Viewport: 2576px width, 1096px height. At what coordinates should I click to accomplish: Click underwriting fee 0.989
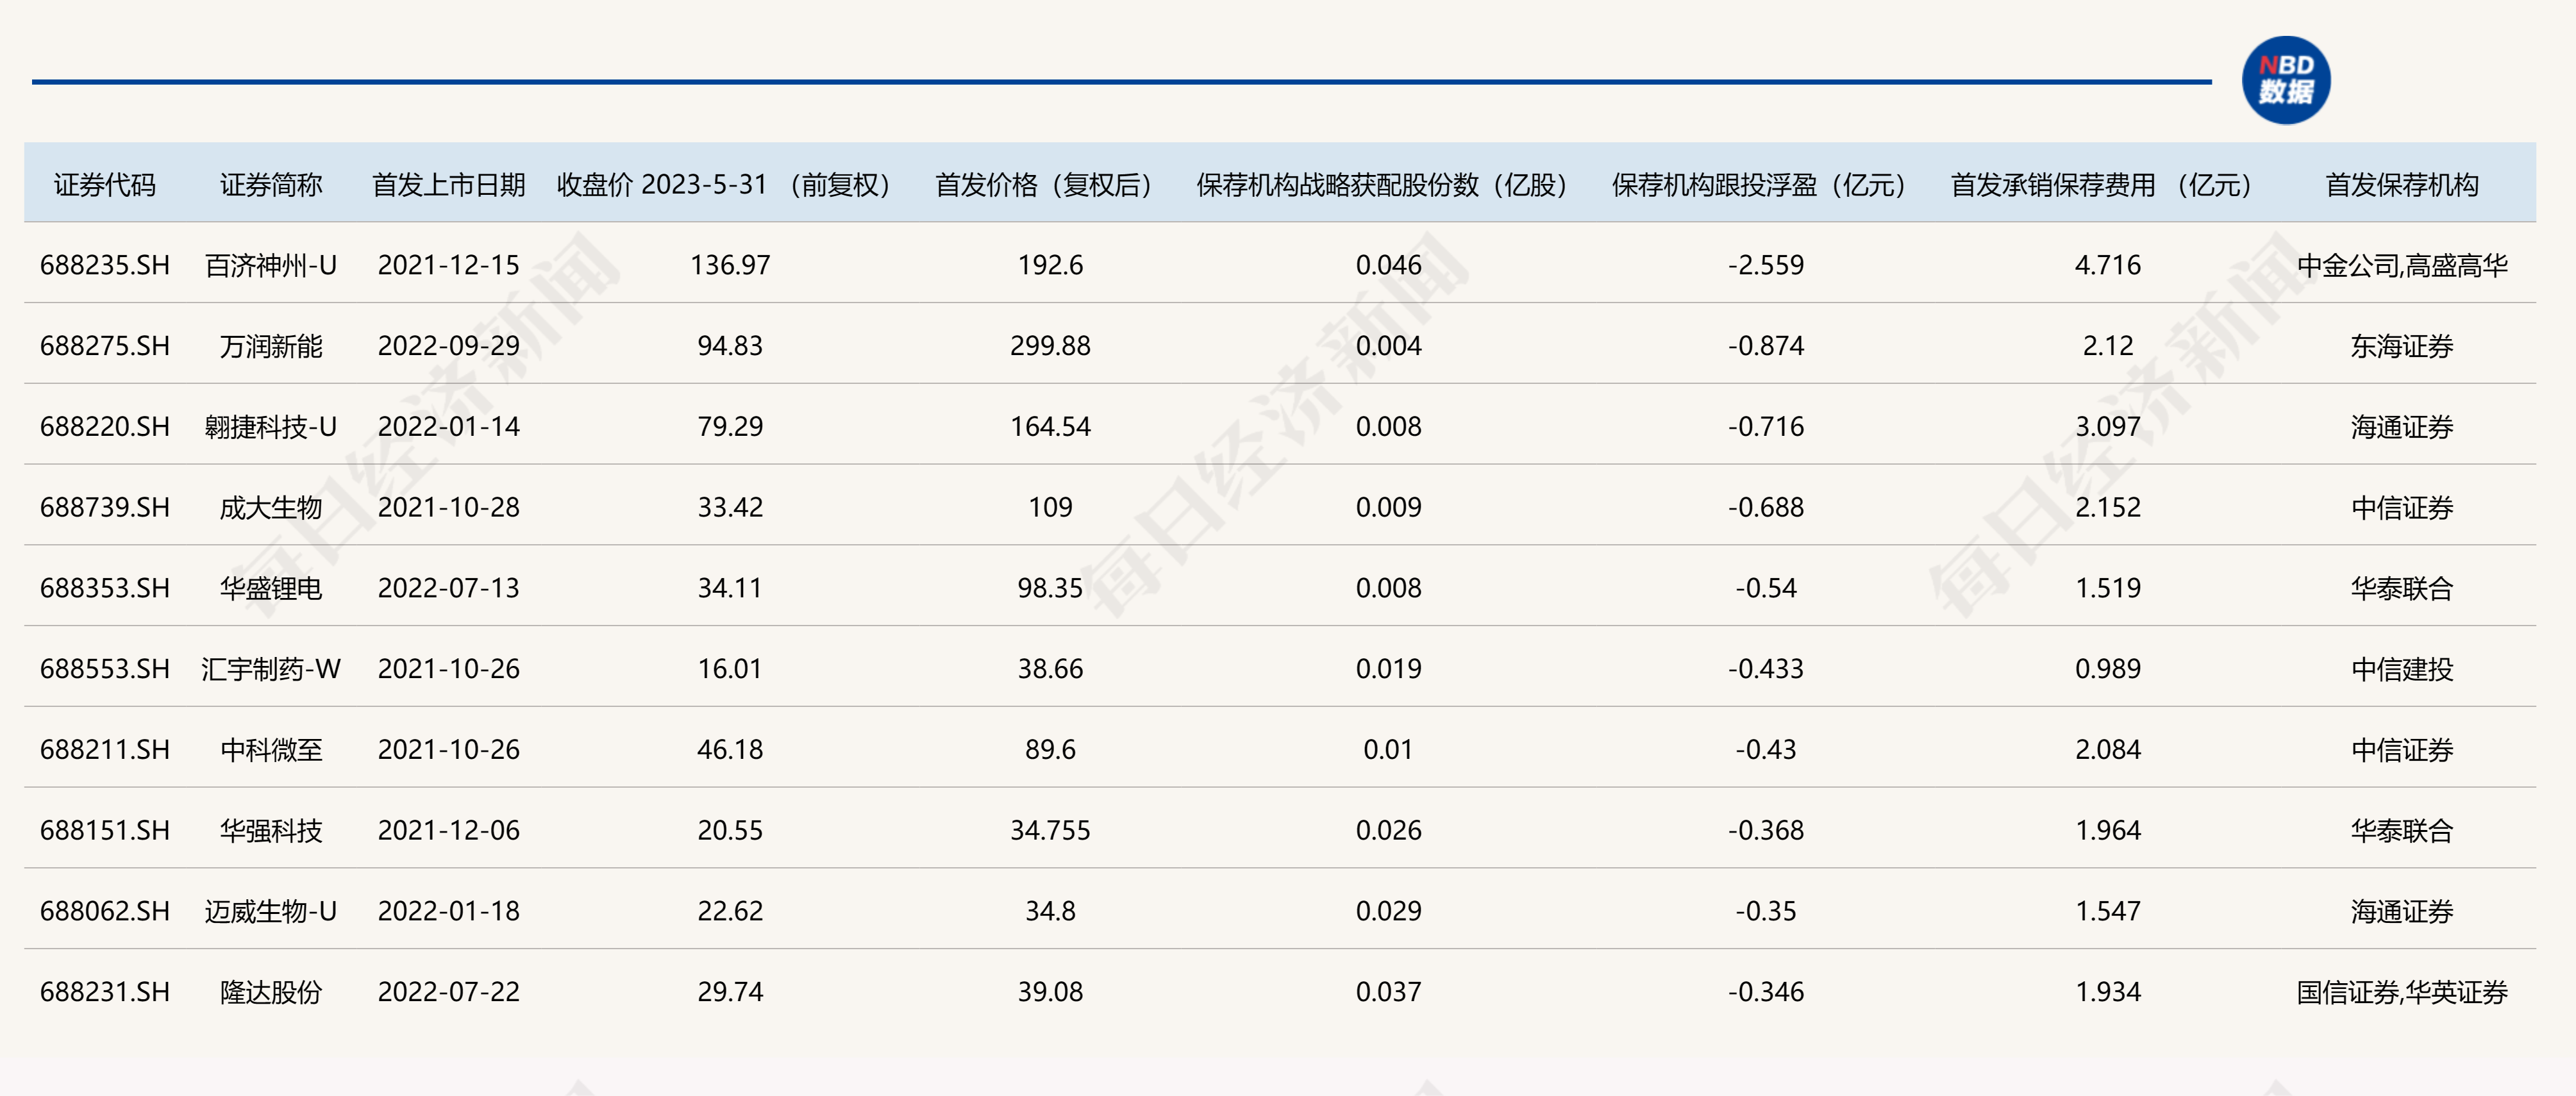(x=2108, y=669)
